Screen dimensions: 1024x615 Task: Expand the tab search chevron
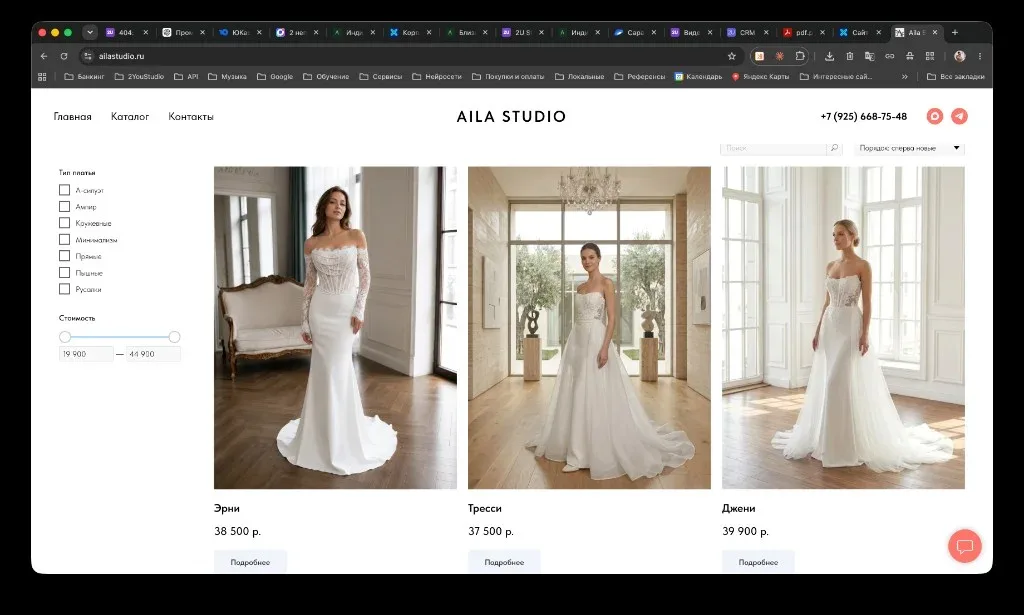point(90,32)
